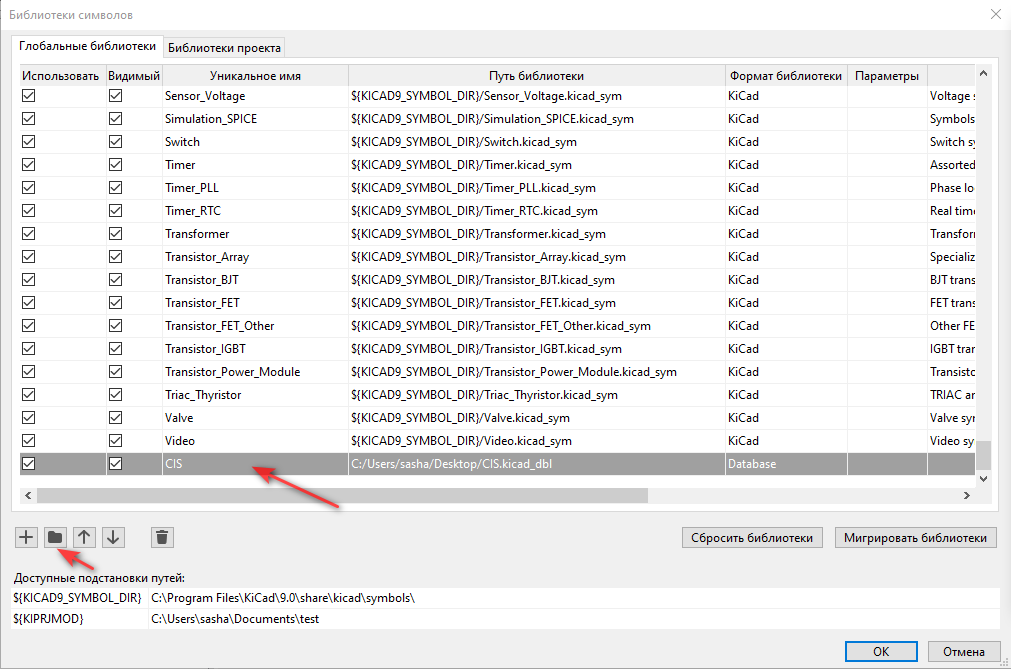
Task: Click the folder icon to browse libraries
Action: 56,537
